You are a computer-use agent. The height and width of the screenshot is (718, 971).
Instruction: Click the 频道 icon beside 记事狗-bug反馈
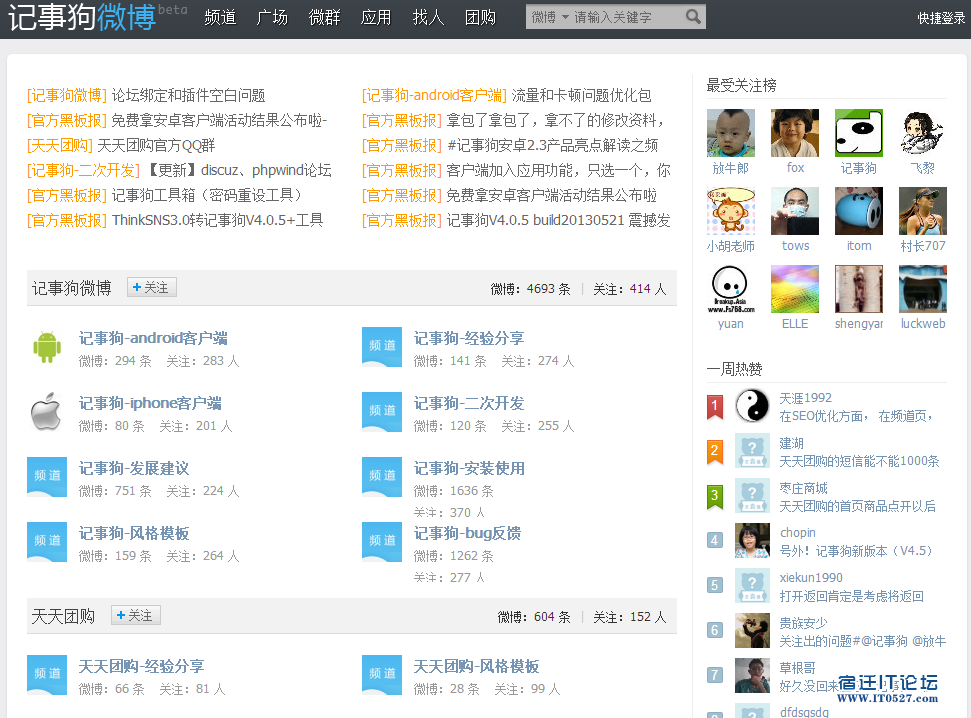382,542
